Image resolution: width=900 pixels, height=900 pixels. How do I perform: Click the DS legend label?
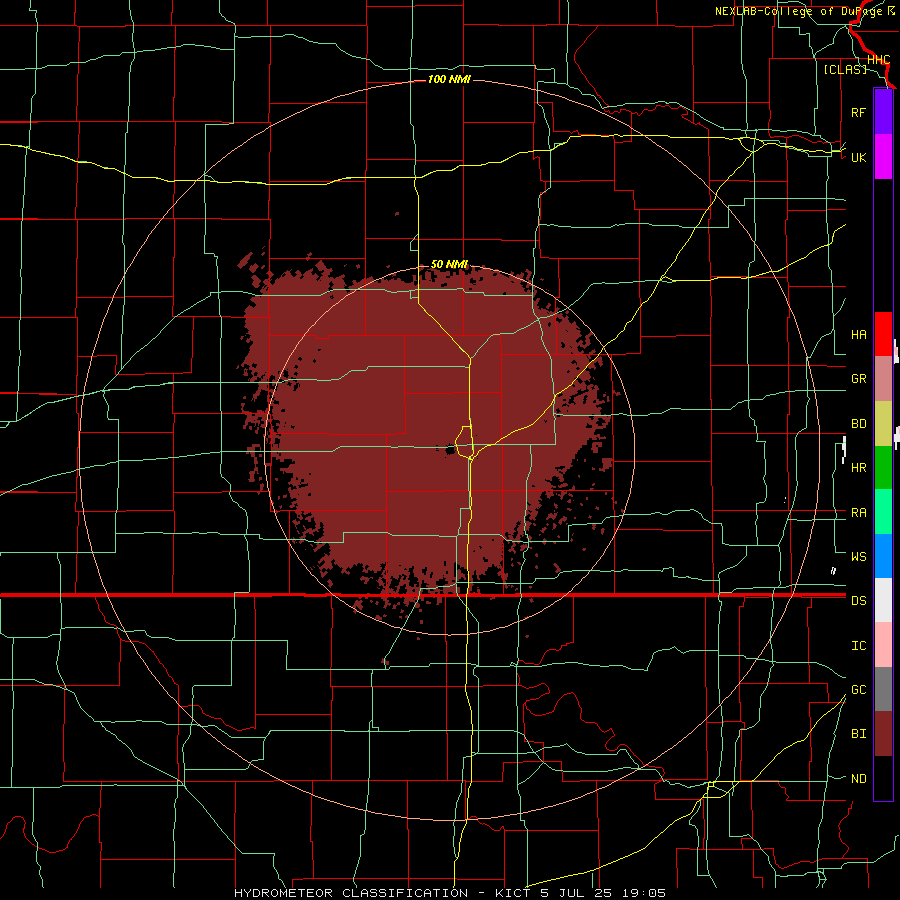[858, 601]
